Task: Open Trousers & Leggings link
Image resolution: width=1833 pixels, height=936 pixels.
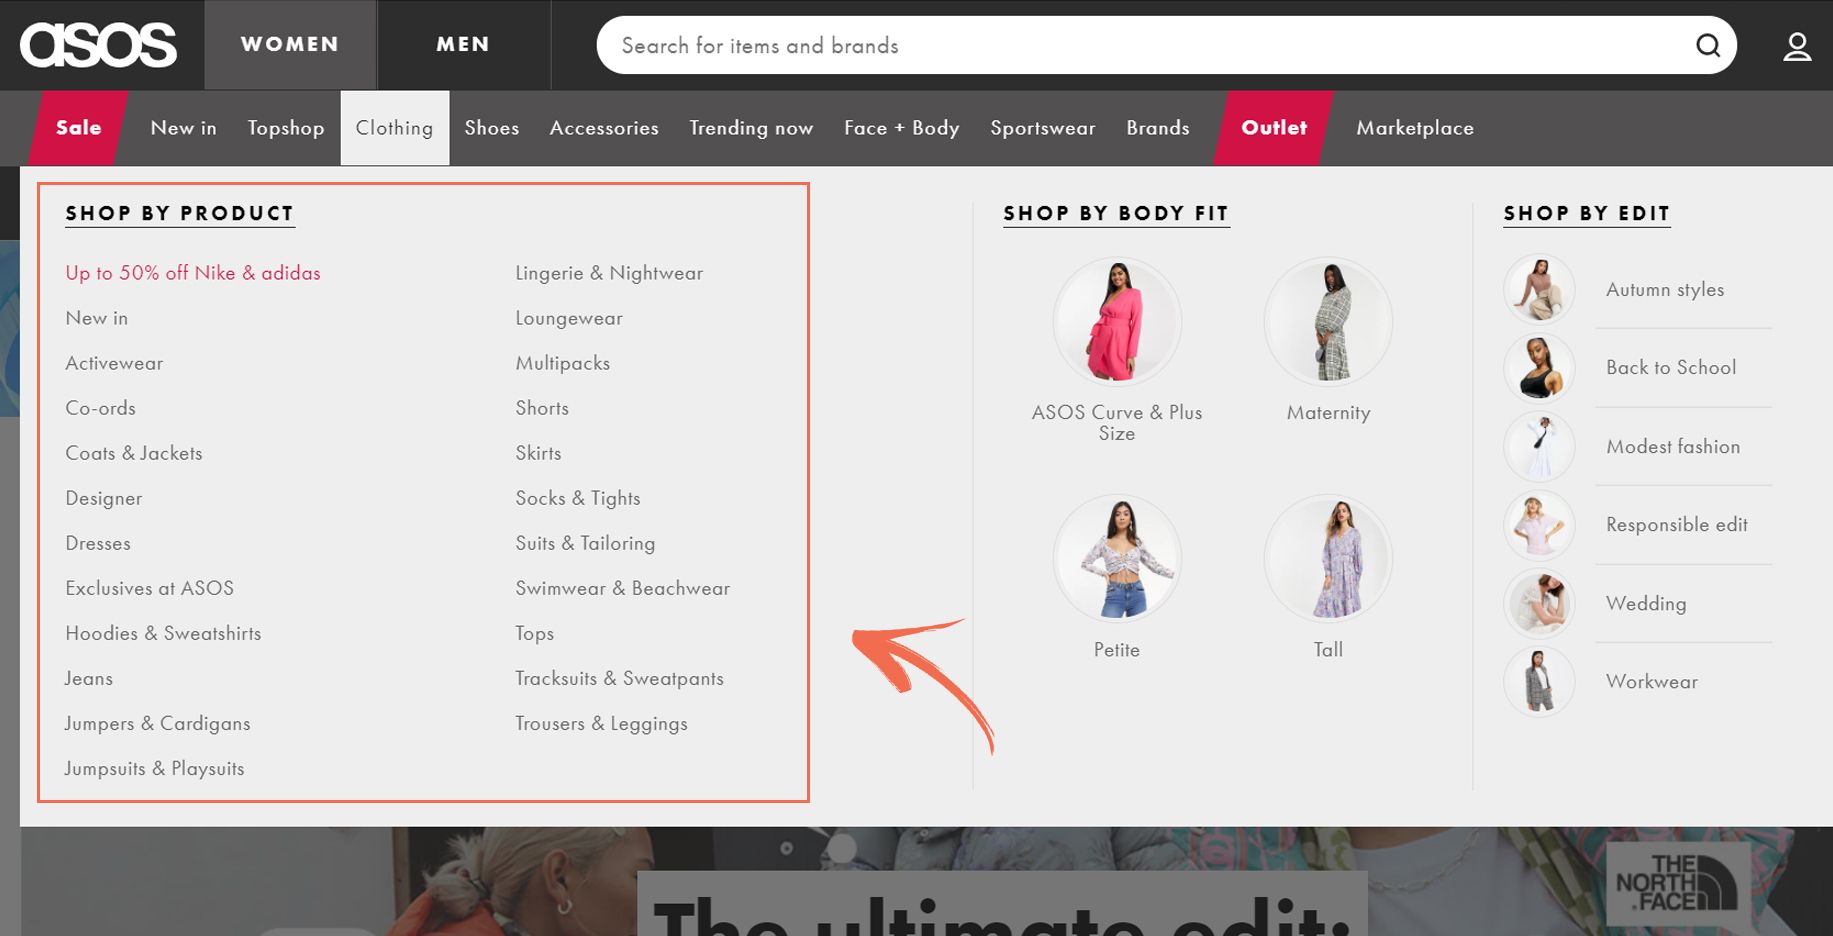Action: 601,723
